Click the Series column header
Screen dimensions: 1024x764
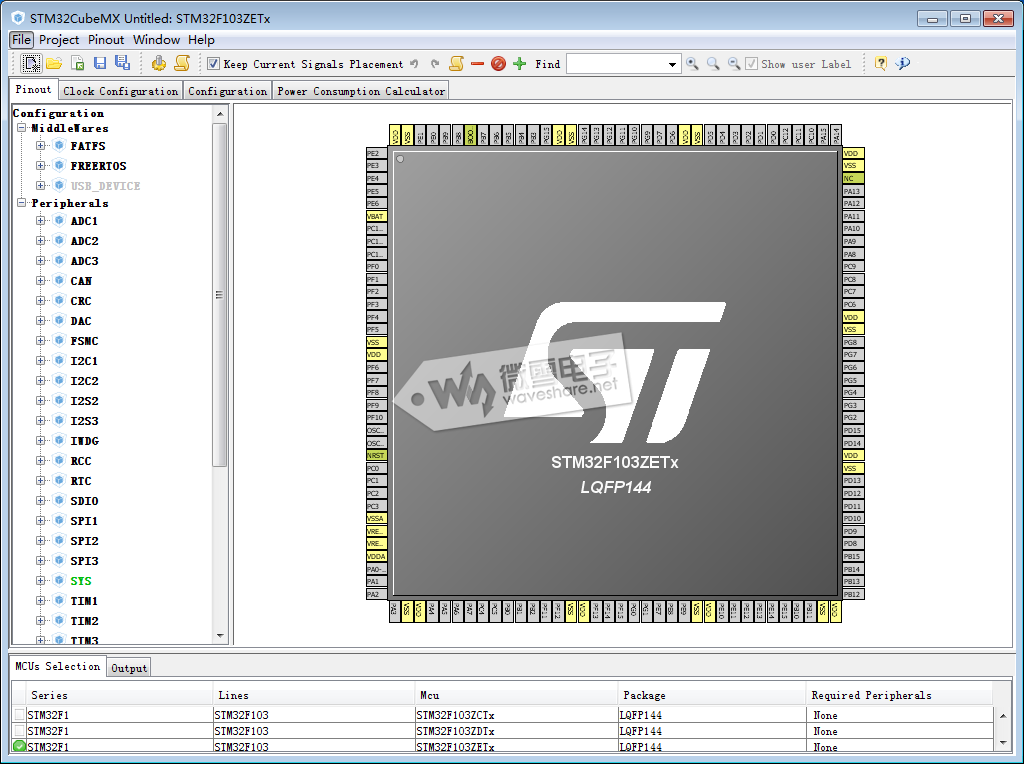119,695
